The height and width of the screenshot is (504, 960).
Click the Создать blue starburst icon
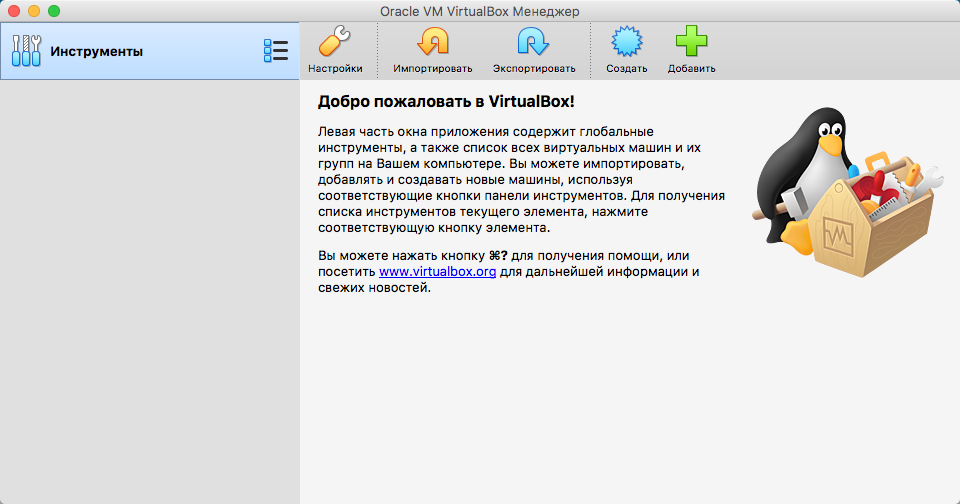(626, 42)
